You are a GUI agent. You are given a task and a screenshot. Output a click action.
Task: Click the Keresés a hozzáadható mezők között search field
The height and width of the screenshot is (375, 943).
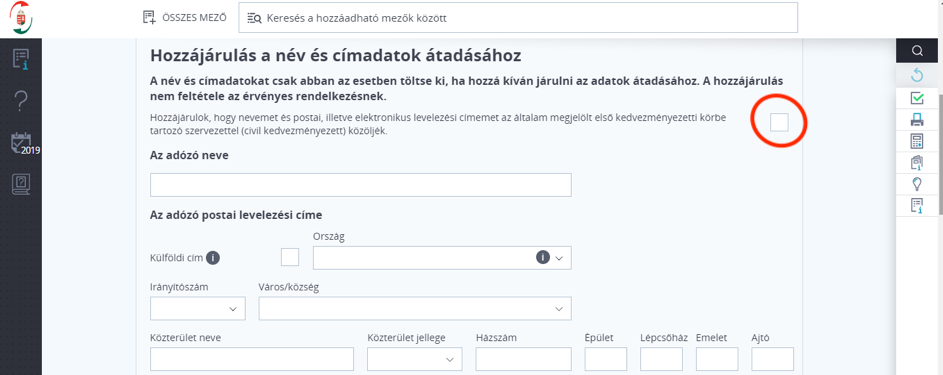[x=518, y=18]
